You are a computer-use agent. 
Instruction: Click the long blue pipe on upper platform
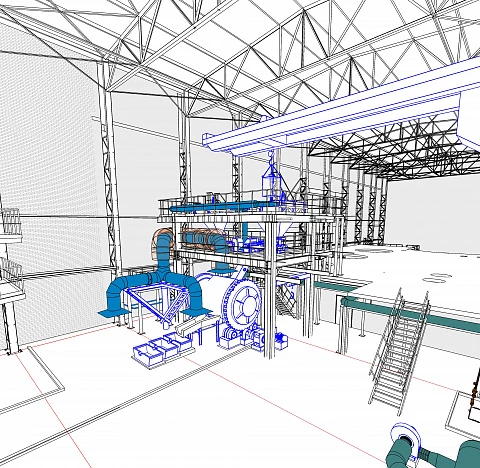220,207
